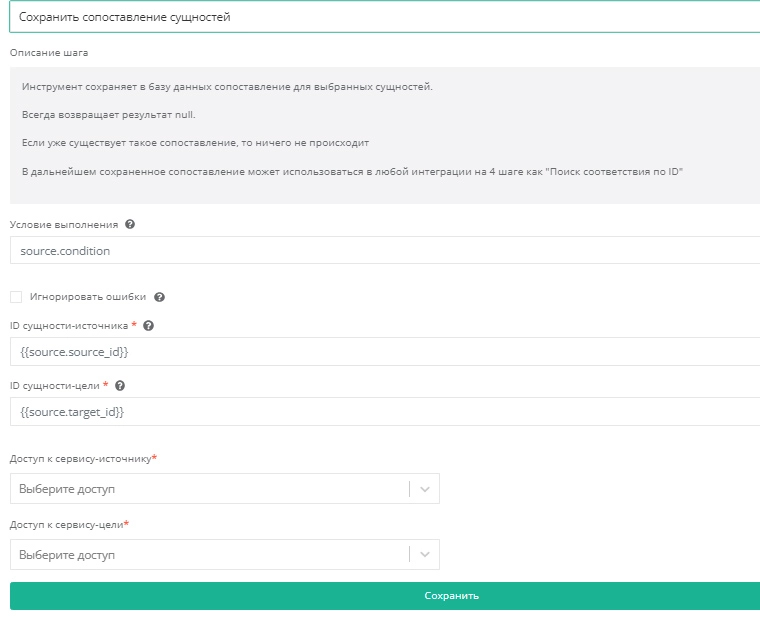The height and width of the screenshot is (620, 760).
Task: Click the 'ID сущности-цели' field label
Action: coord(55,386)
